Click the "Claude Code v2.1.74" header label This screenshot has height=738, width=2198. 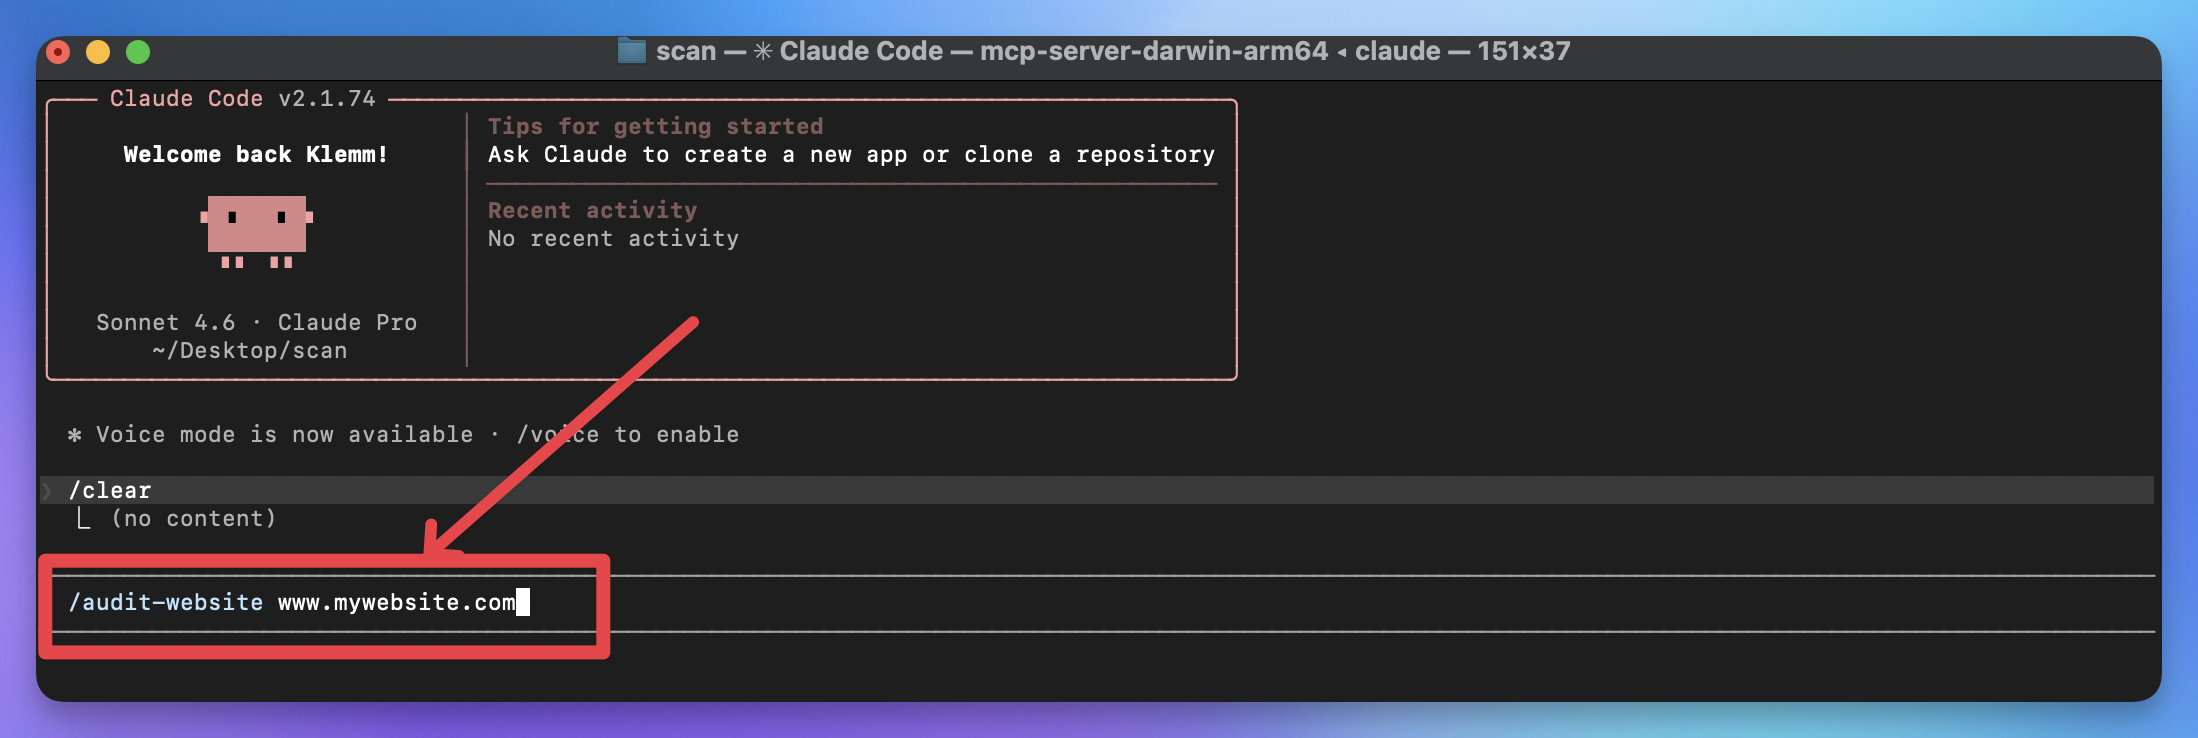[x=243, y=99]
